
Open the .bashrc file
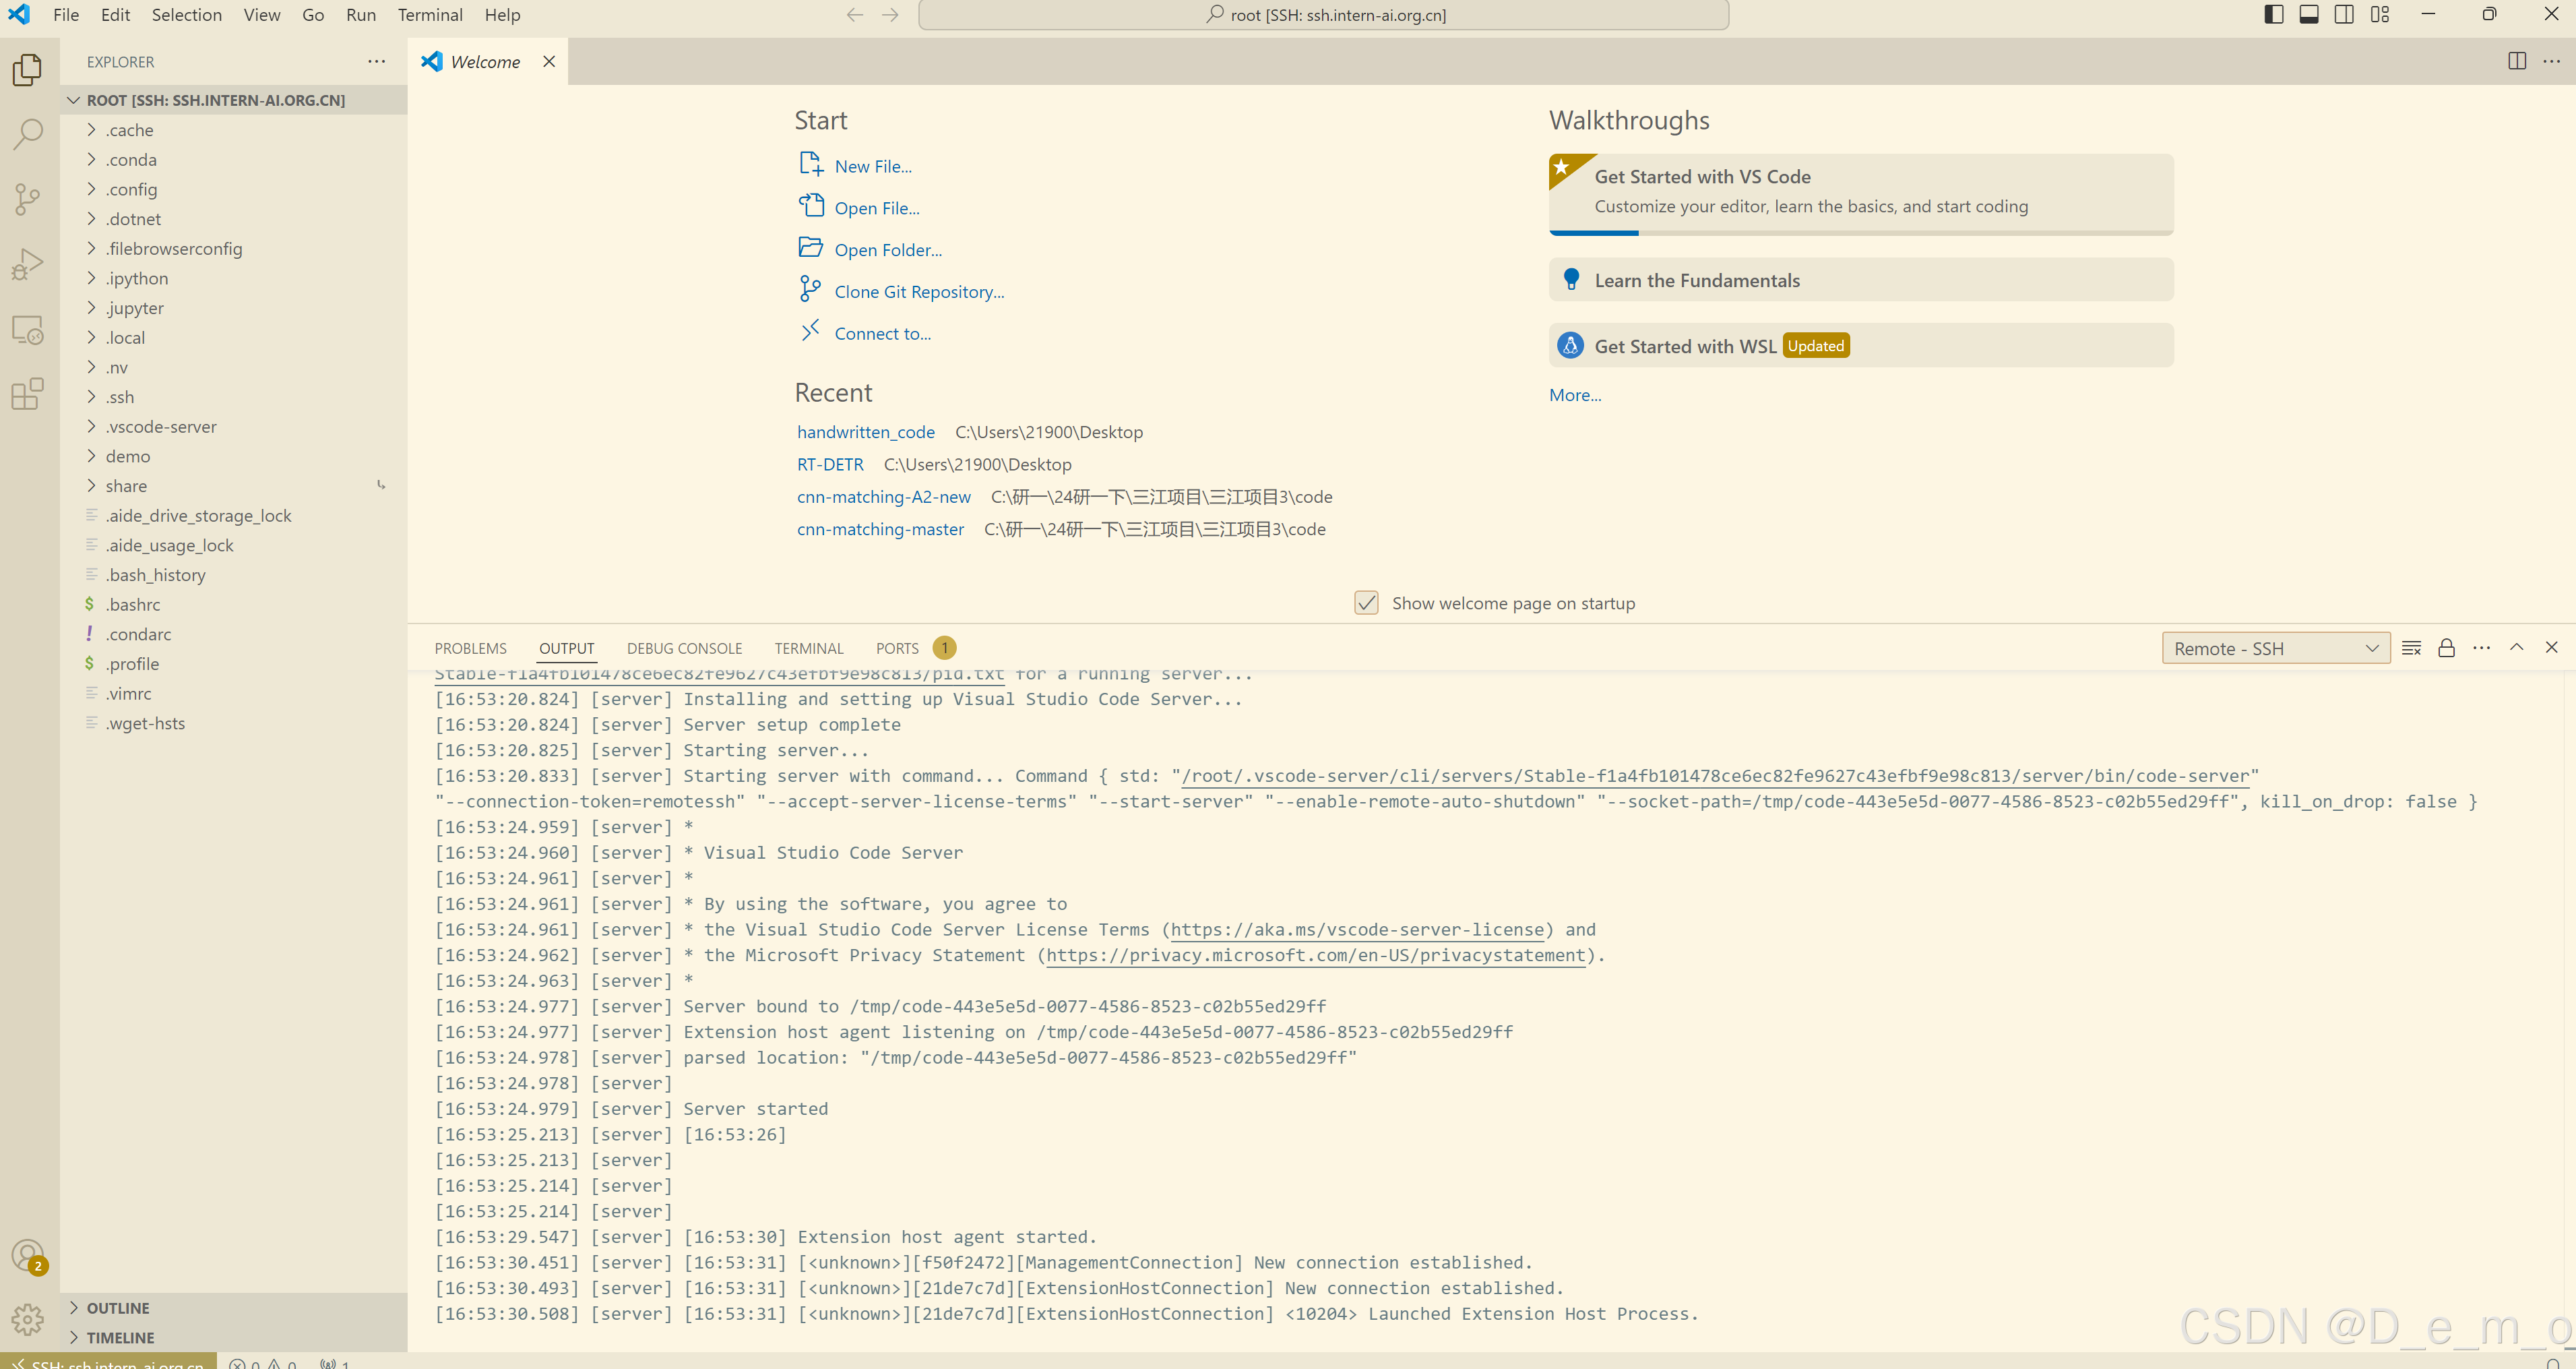[234, 604]
